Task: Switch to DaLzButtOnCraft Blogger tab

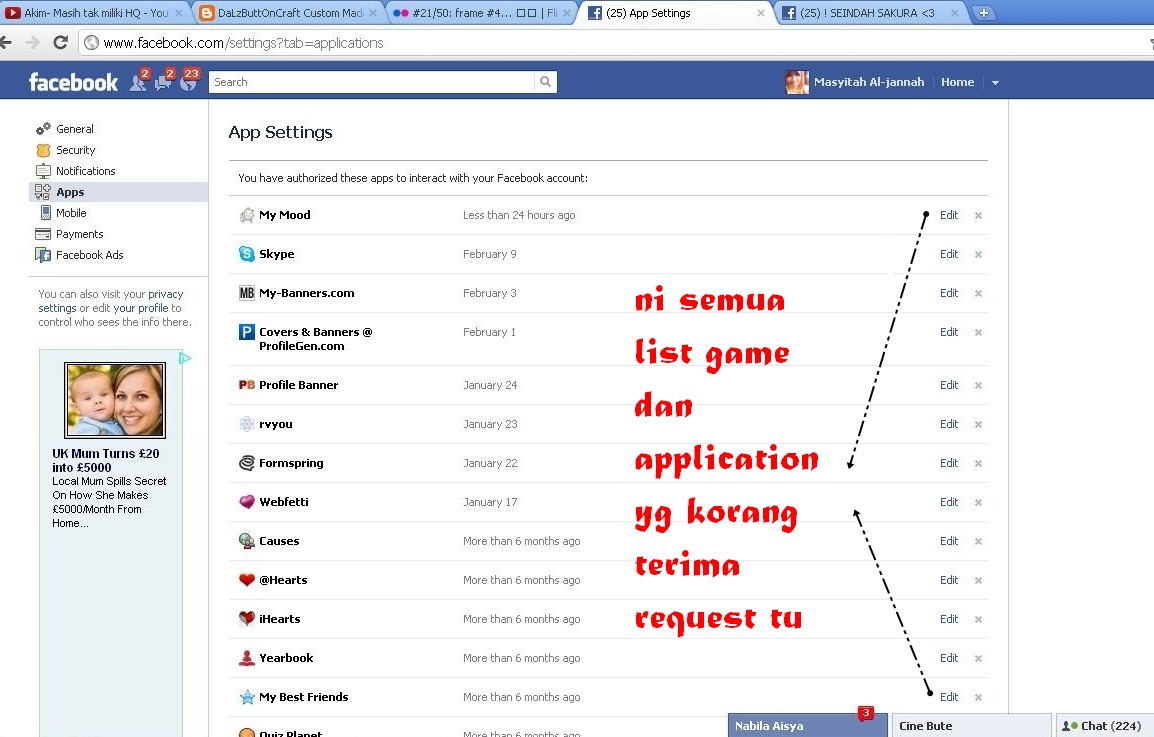Action: 288,13
